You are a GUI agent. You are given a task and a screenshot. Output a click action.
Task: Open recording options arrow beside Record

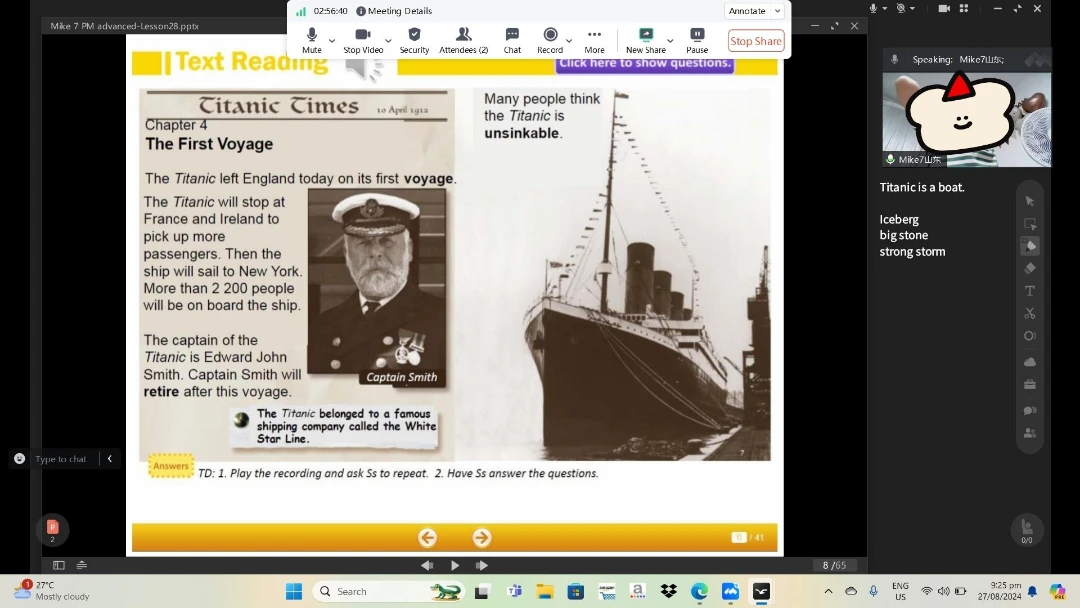click(x=569, y=41)
